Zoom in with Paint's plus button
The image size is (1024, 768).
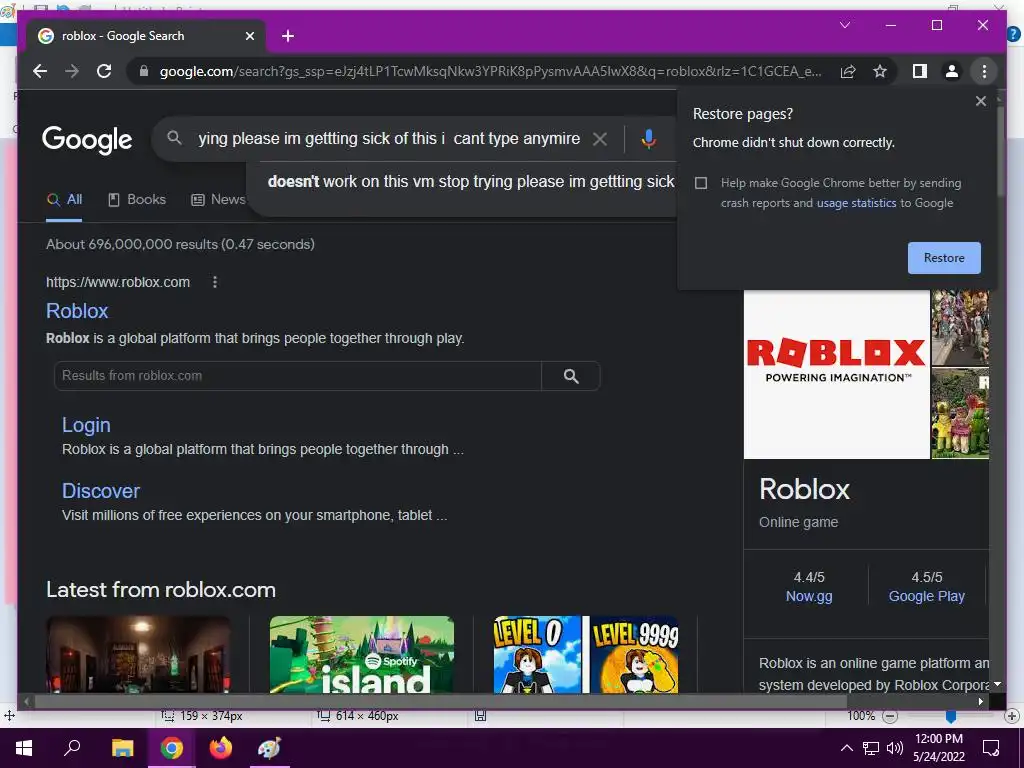point(1012,716)
